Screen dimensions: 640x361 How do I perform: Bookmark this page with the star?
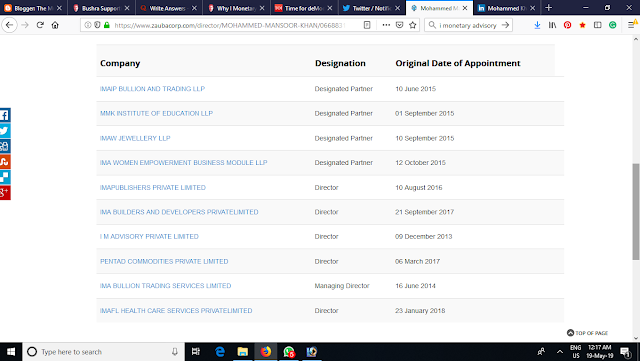(x=413, y=25)
